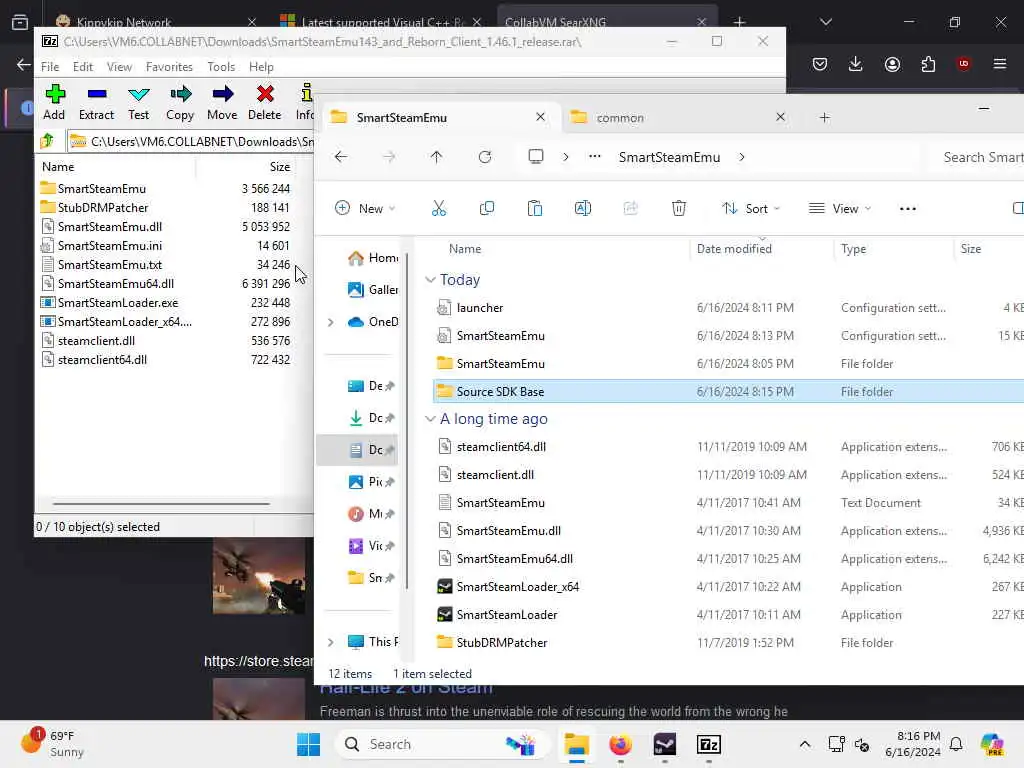The width and height of the screenshot is (1024, 768).
Task: Open Home in navigation pane
Action: pos(372,258)
